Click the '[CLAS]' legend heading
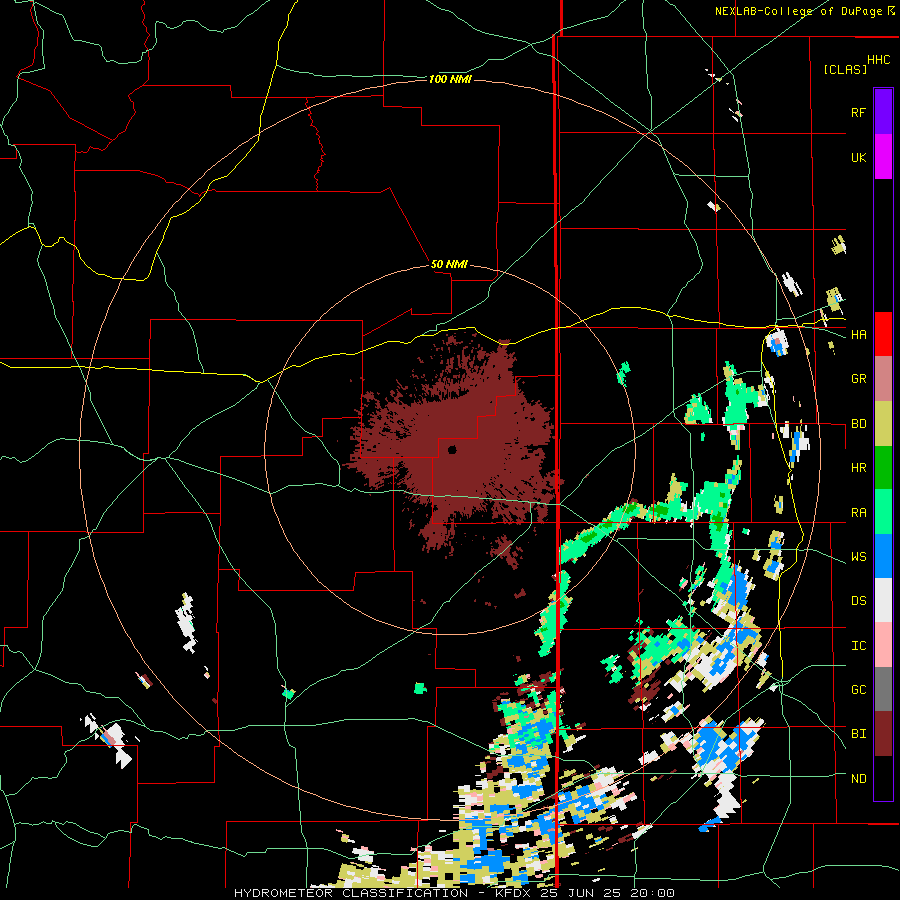This screenshot has width=900, height=900. 845,69
